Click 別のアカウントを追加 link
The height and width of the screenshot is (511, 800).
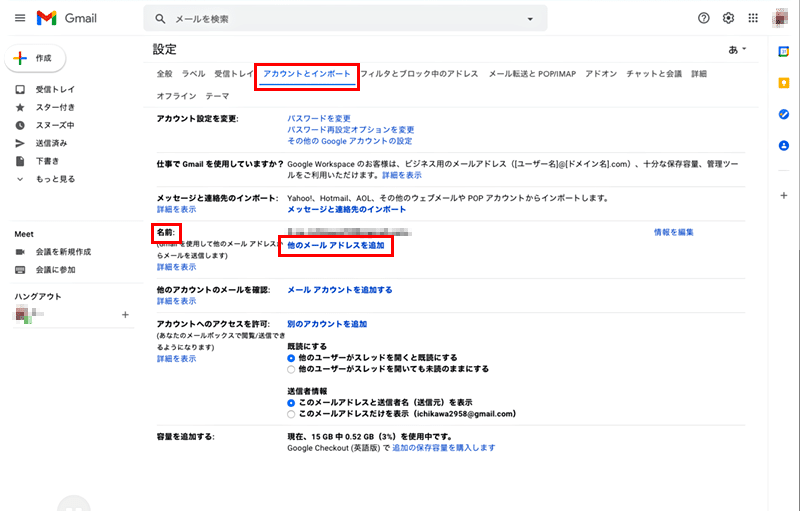click(327, 324)
